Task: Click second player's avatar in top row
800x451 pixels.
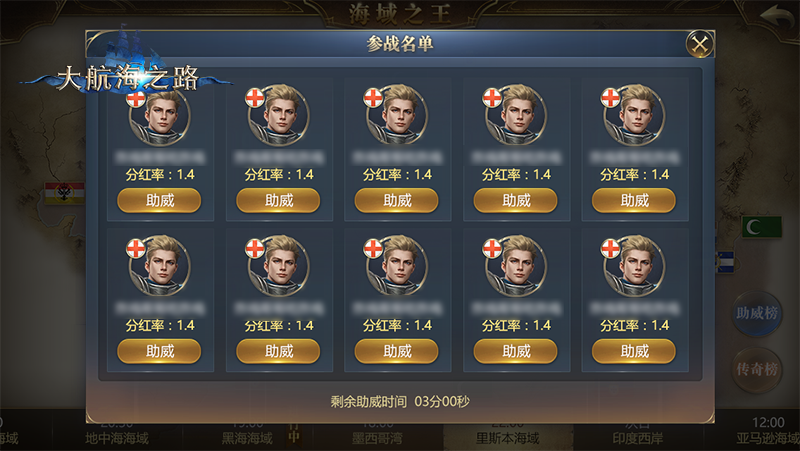Action: click(x=279, y=116)
